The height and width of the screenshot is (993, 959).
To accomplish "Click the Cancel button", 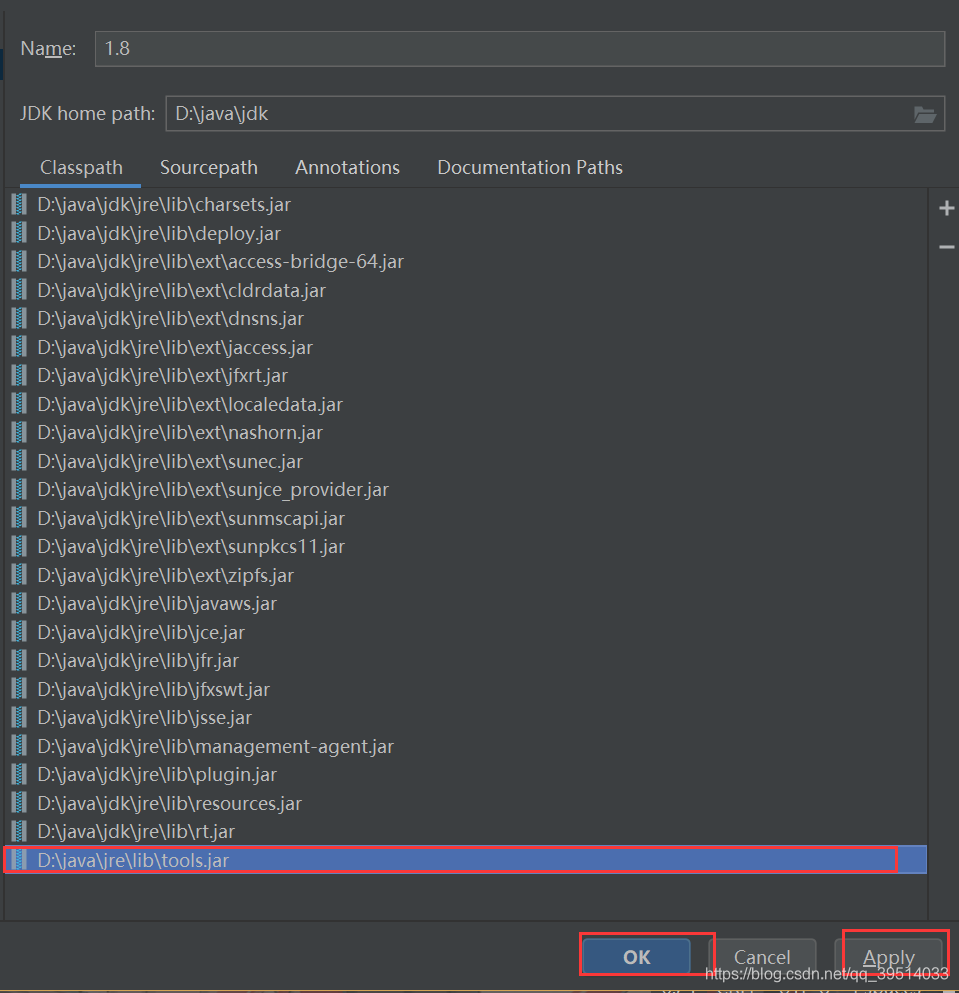I will click(764, 956).
